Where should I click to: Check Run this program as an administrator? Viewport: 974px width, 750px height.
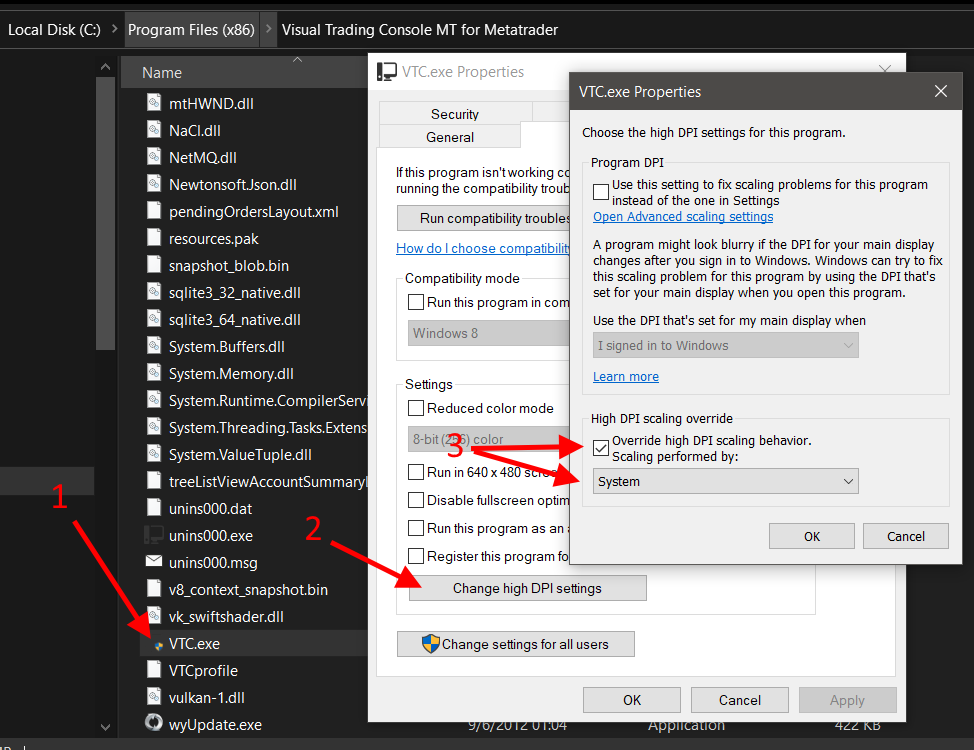(416, 528)
